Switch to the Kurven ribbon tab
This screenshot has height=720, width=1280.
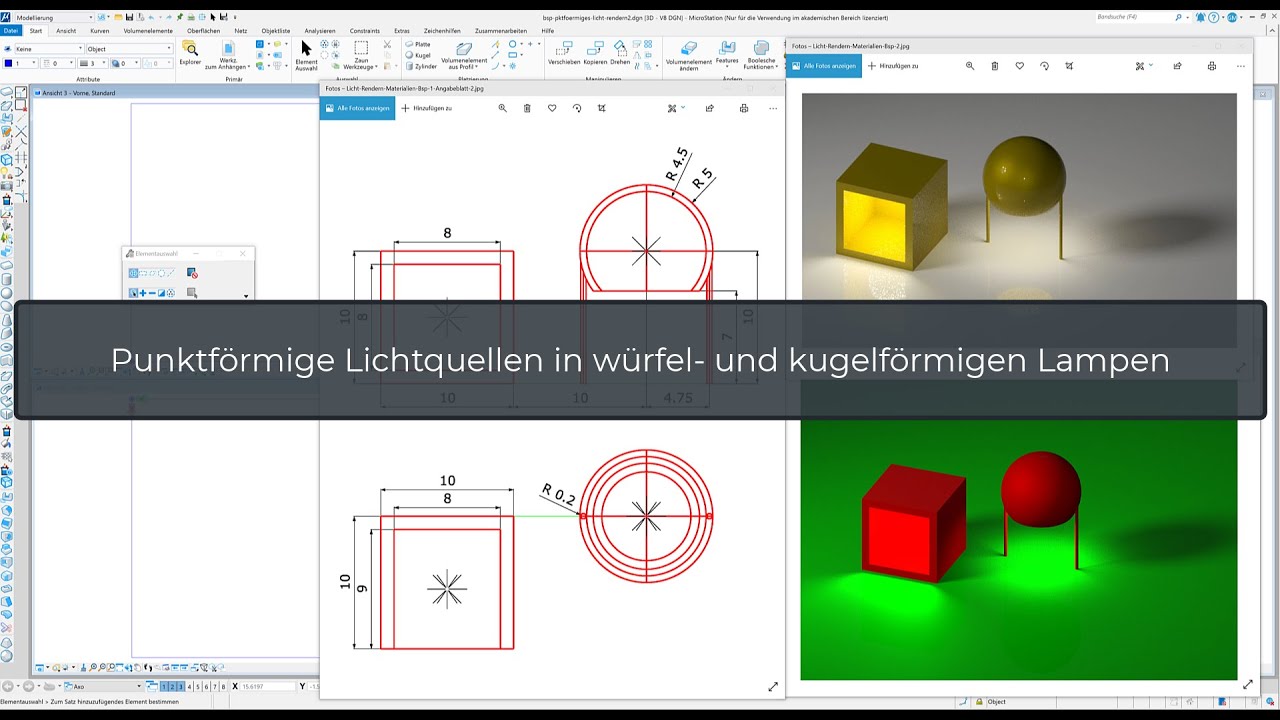(100, 31)
